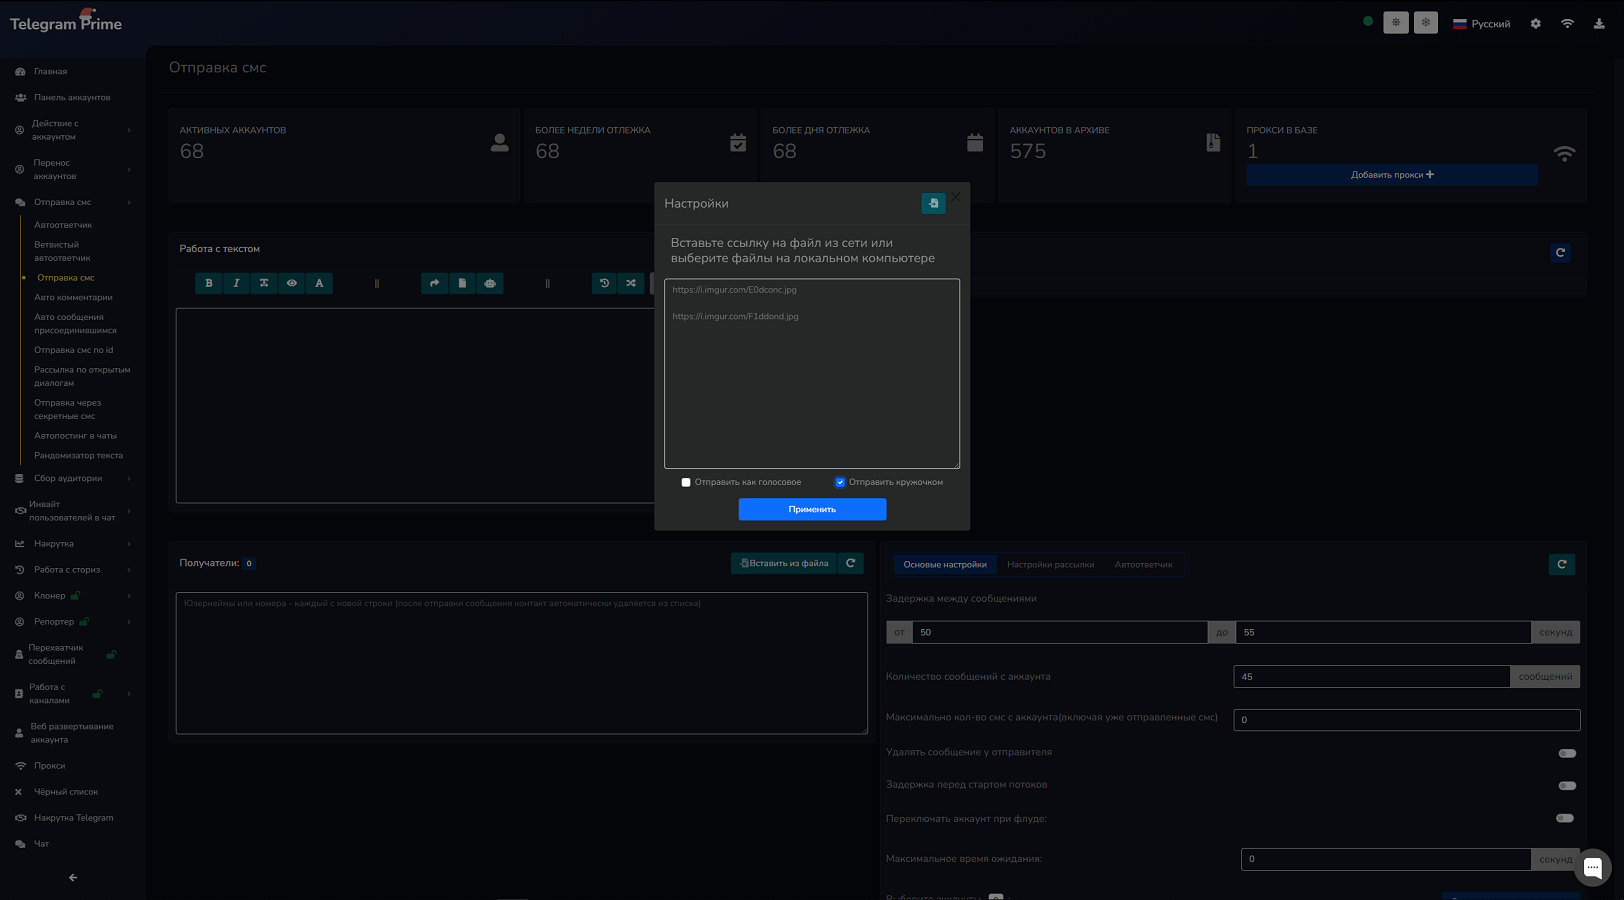The width and height of the screenshot is (1624, 900).
Task: Click the blue 'Применить' button
Action: point(812,509)
